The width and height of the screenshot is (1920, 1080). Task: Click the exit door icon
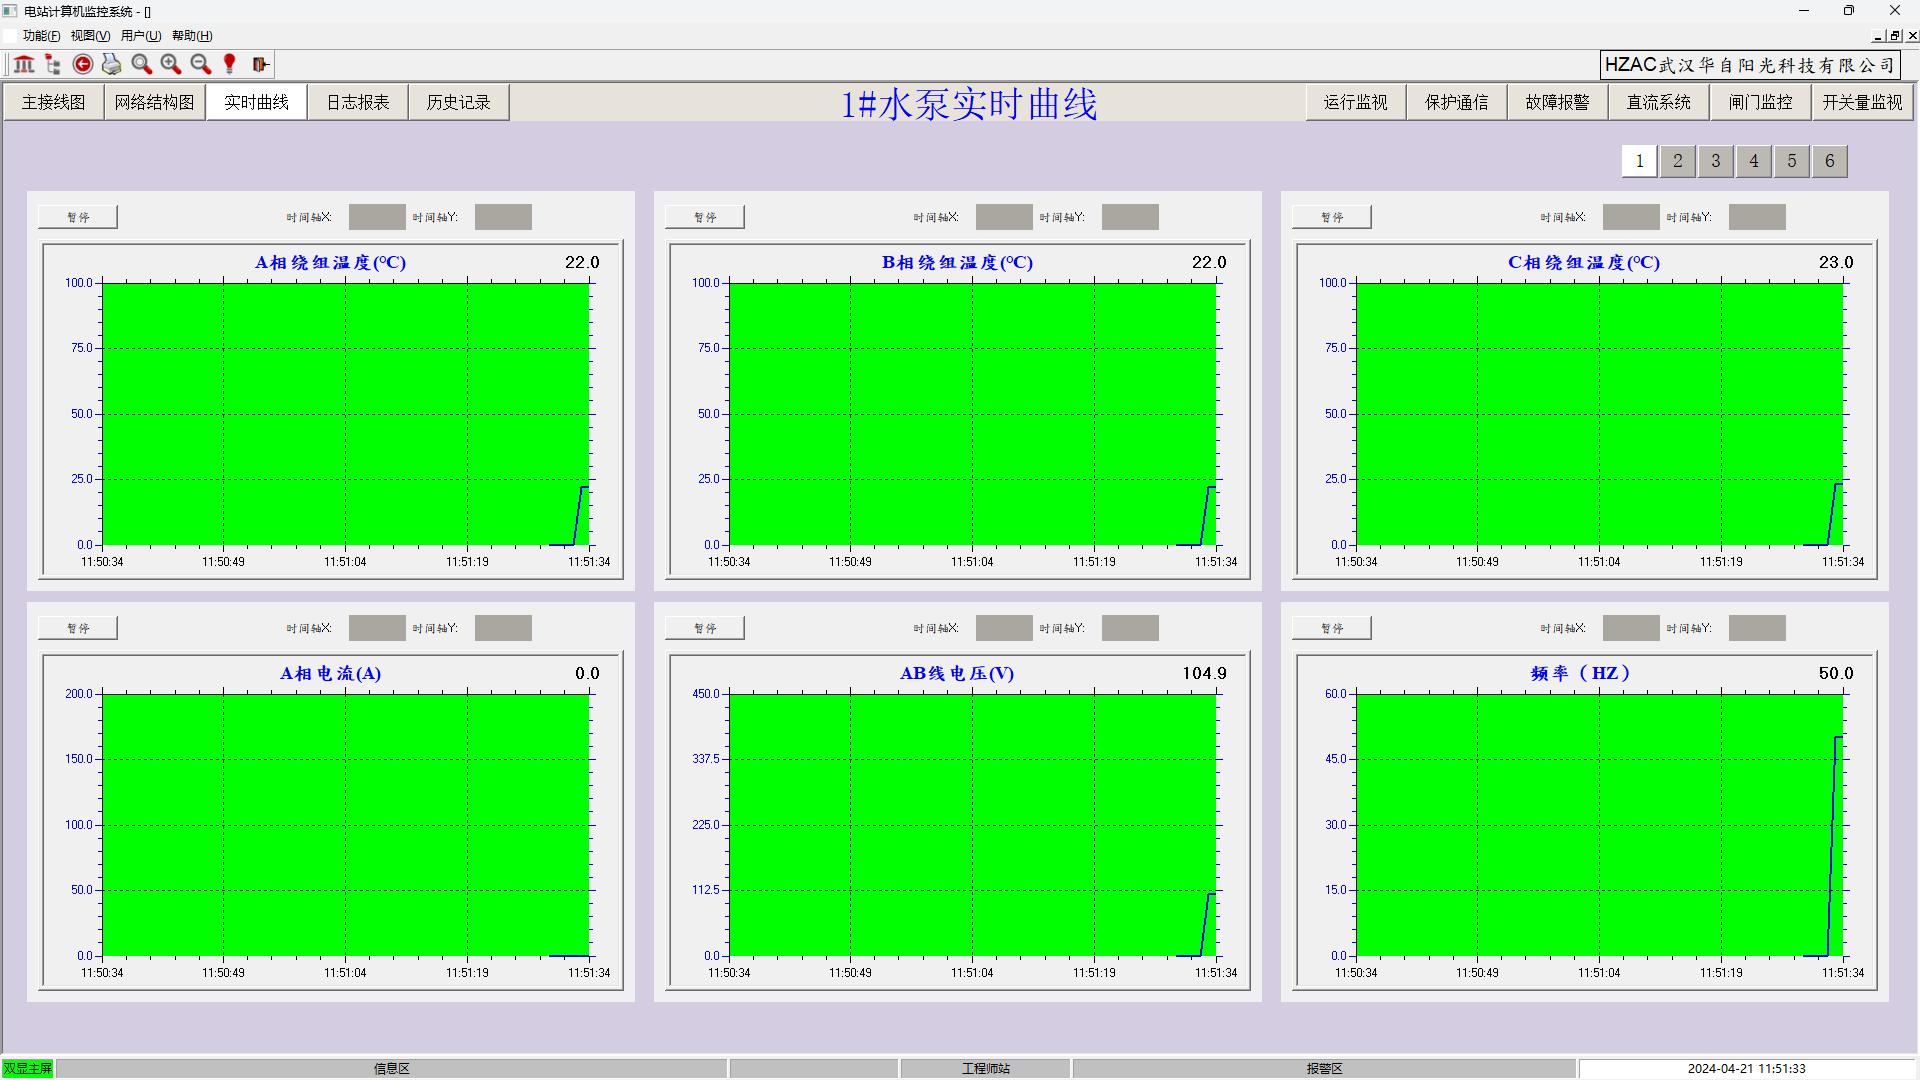click(x=260, y=64)
